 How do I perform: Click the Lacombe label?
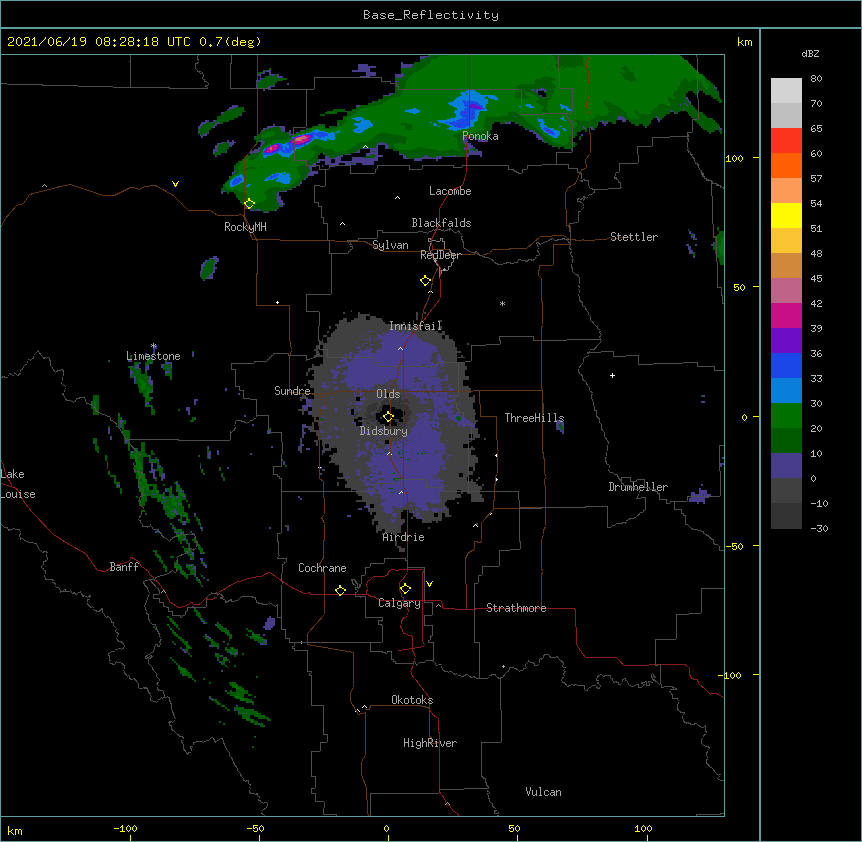pyautogui.click(x=450, y=191)
